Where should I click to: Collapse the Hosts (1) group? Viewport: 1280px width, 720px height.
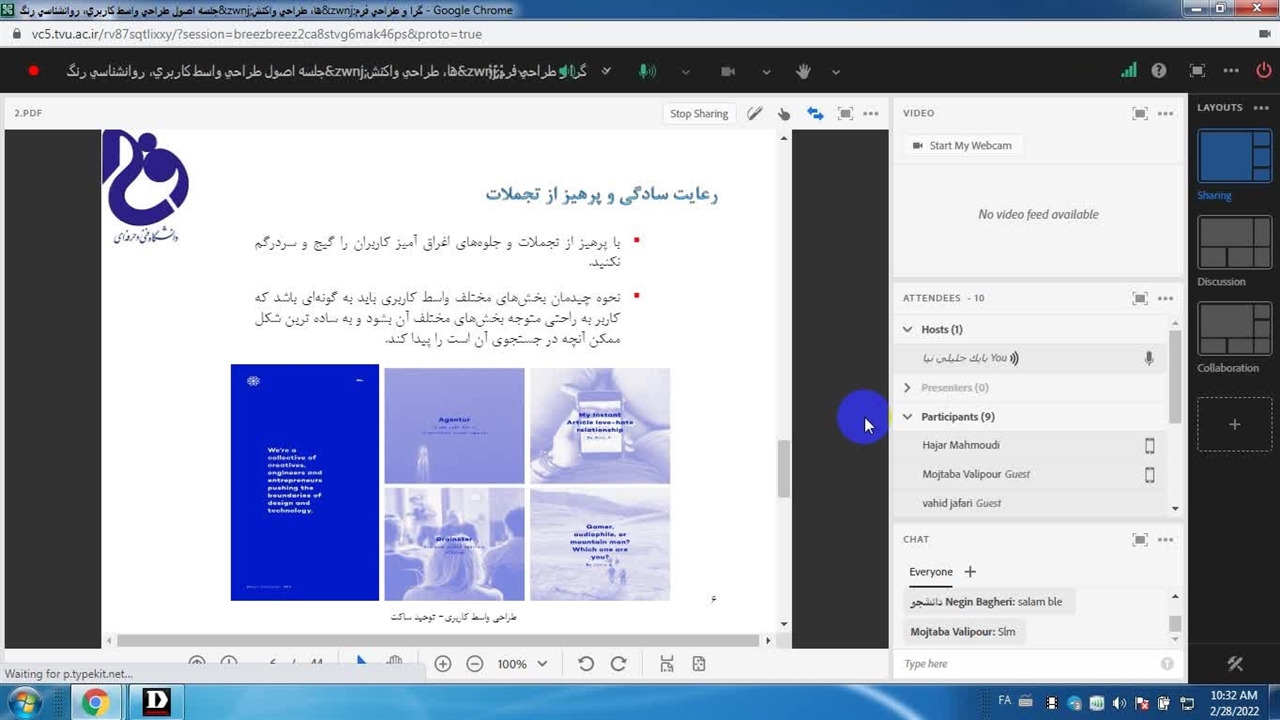pyautogui.click(x=908, y=329)
